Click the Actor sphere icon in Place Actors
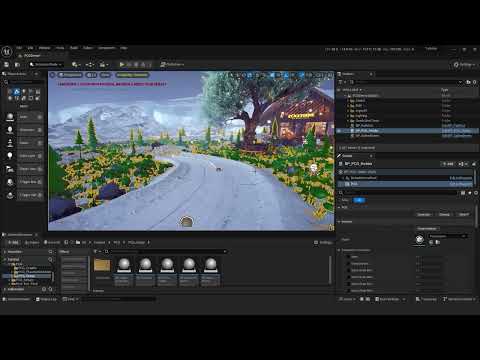Viewport: 480px width, 360px height. coord(10,117)
